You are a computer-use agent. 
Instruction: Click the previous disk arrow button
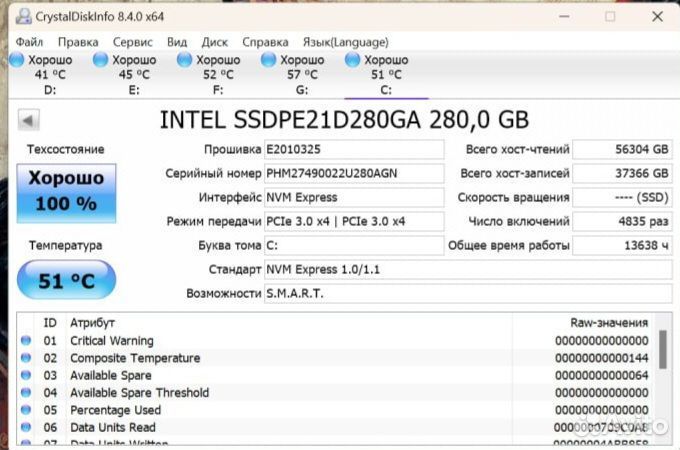click(x=29, y=120)
